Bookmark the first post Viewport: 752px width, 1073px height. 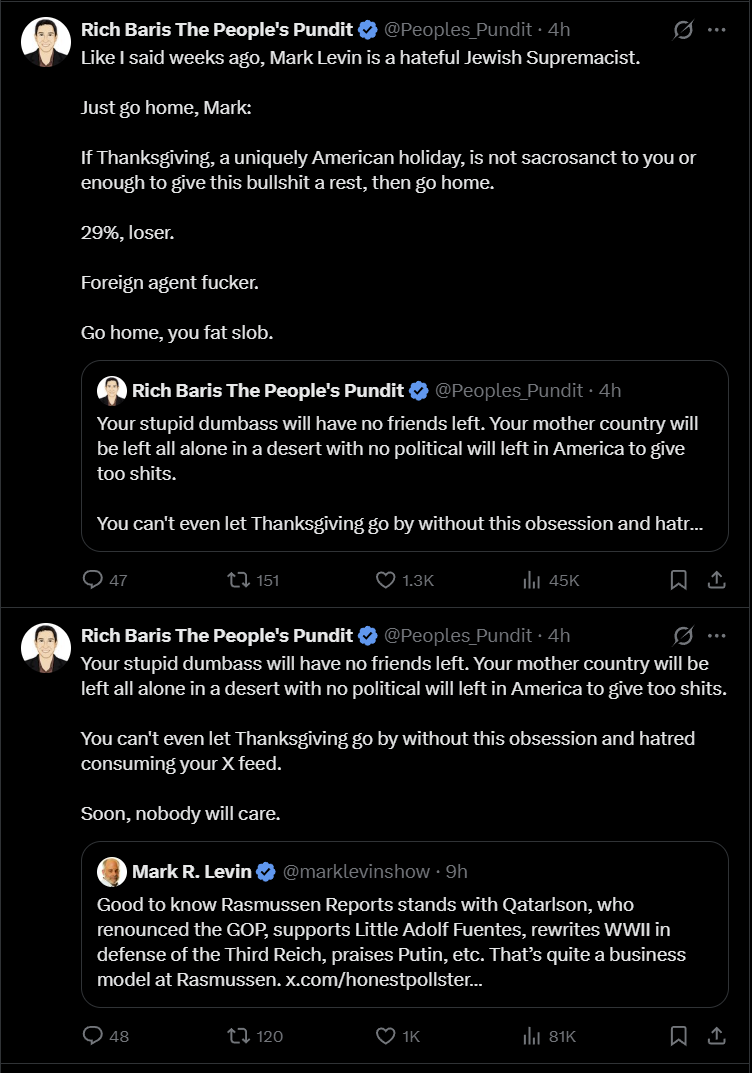tap(678, 580)
